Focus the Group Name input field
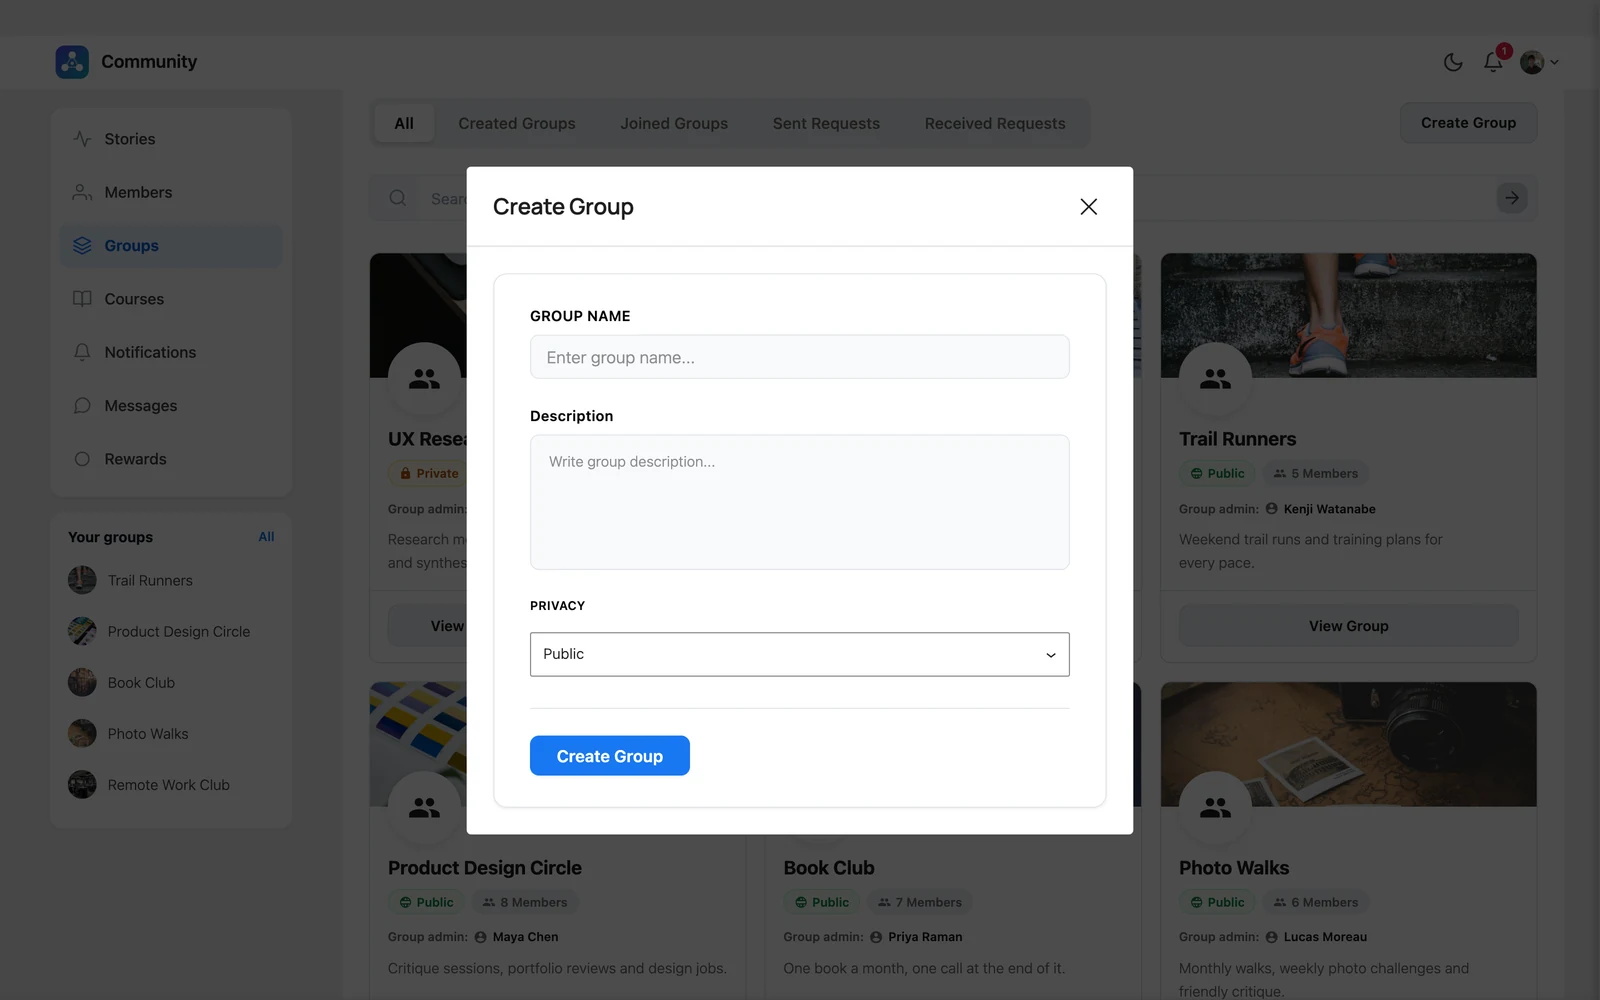This screenshot has height=1000, width=1600. coord(800,357)
